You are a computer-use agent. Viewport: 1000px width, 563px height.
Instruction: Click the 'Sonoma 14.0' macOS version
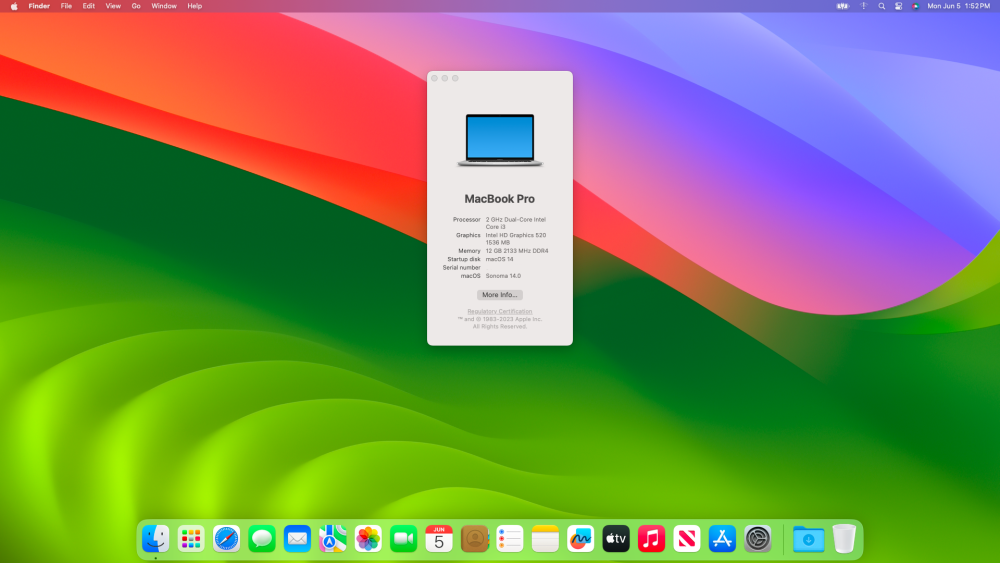coord(503,276)
